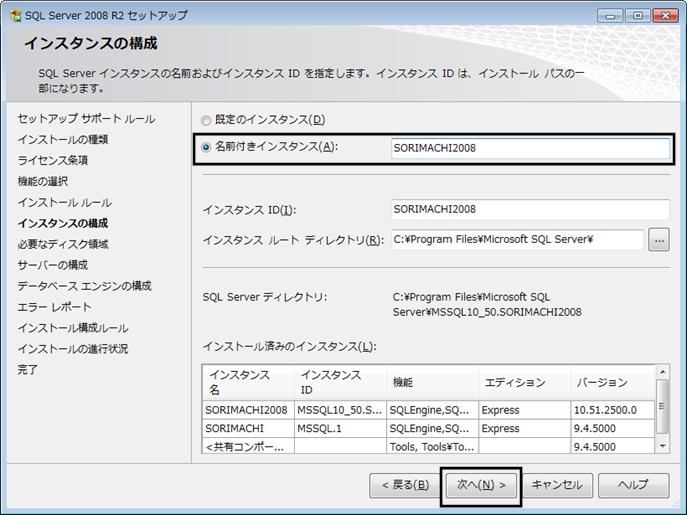Screen dimensions: 687x515
Task: Click the 機能 column header
Action: (x=432, y=383)
